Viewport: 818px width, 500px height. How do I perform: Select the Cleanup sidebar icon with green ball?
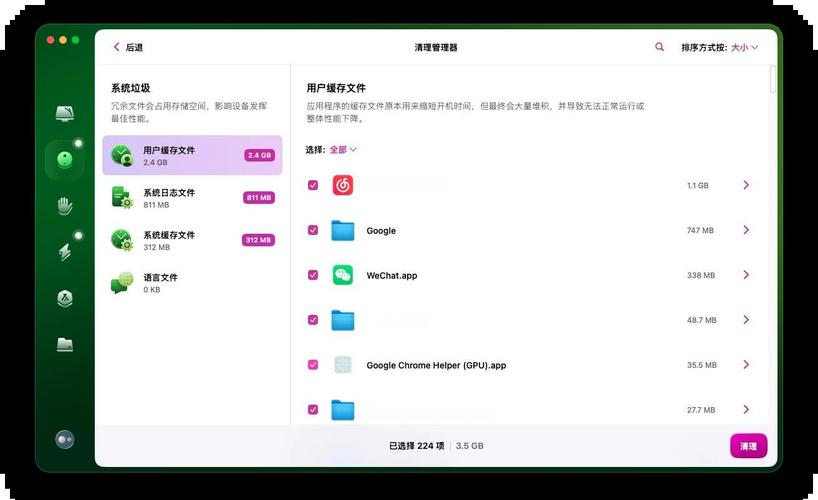(65, 159)
